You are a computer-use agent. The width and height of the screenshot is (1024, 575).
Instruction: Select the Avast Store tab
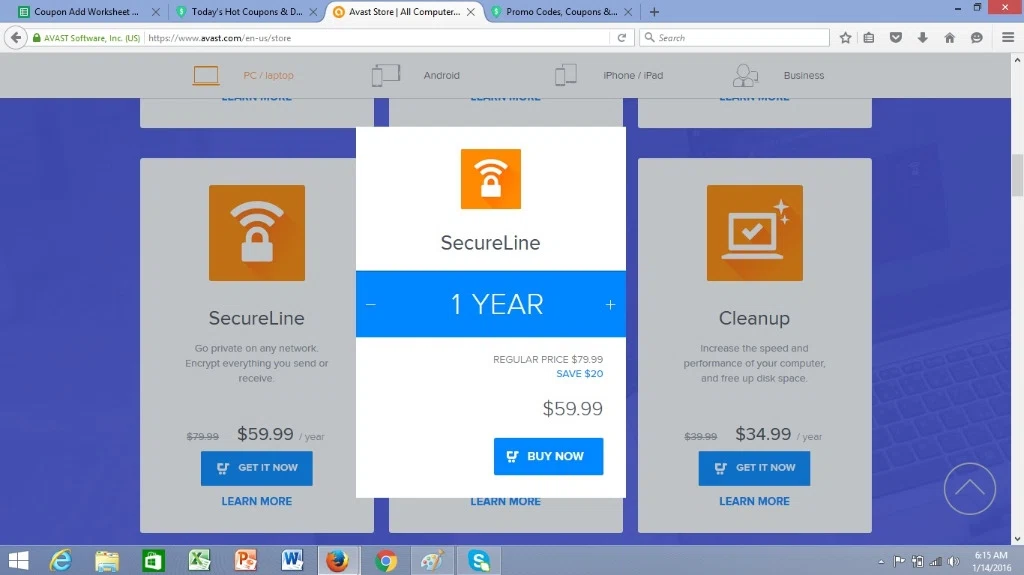click(404, 12)
